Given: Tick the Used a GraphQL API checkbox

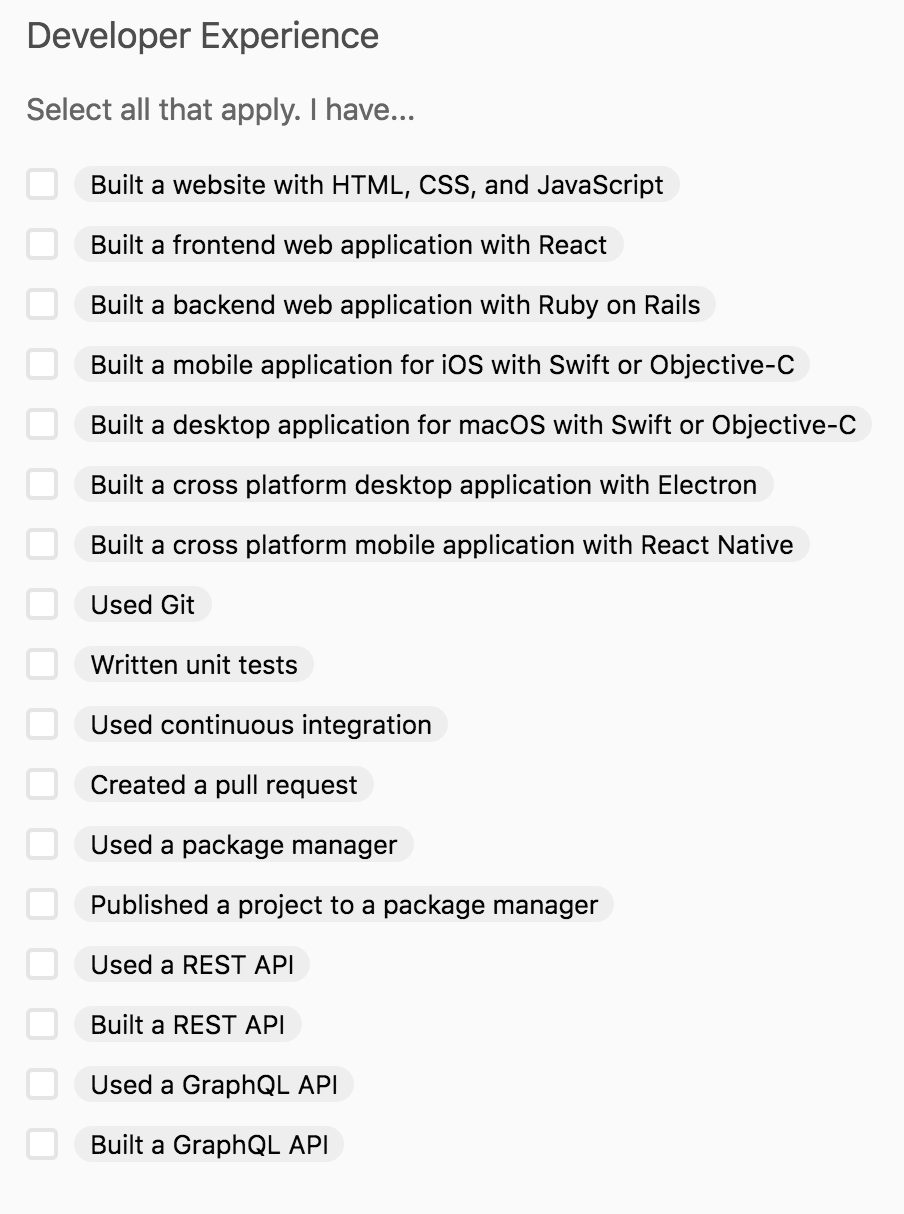Looking at the screenshot, I should 42,1085.
